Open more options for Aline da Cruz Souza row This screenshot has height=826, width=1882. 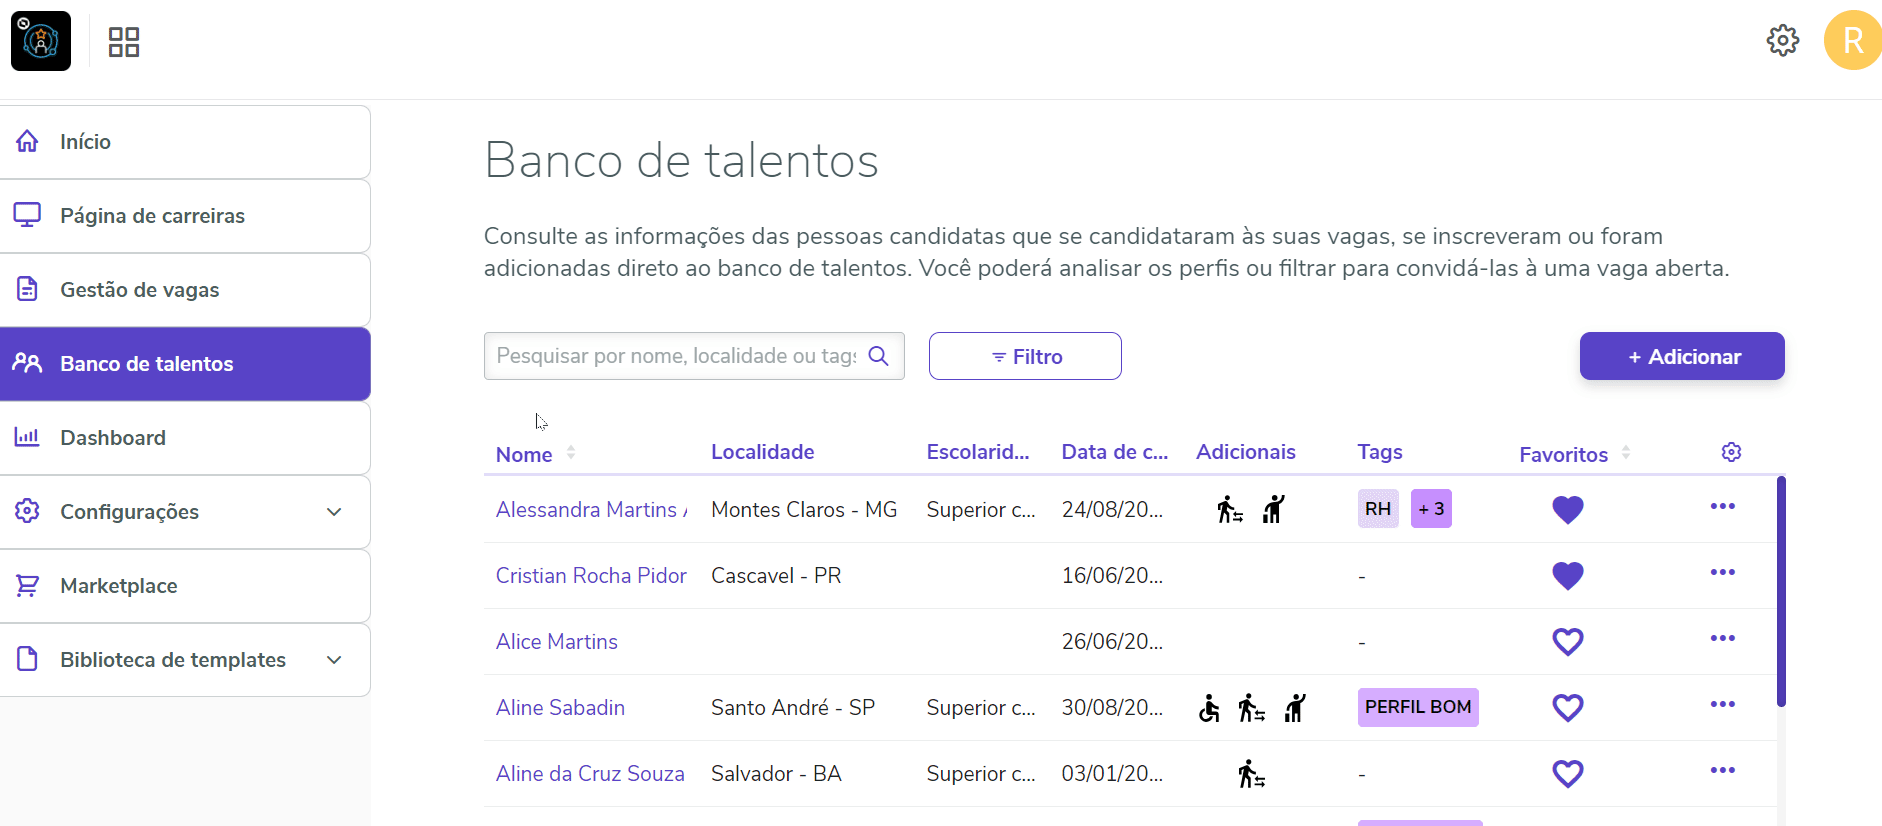point(1722,770)
